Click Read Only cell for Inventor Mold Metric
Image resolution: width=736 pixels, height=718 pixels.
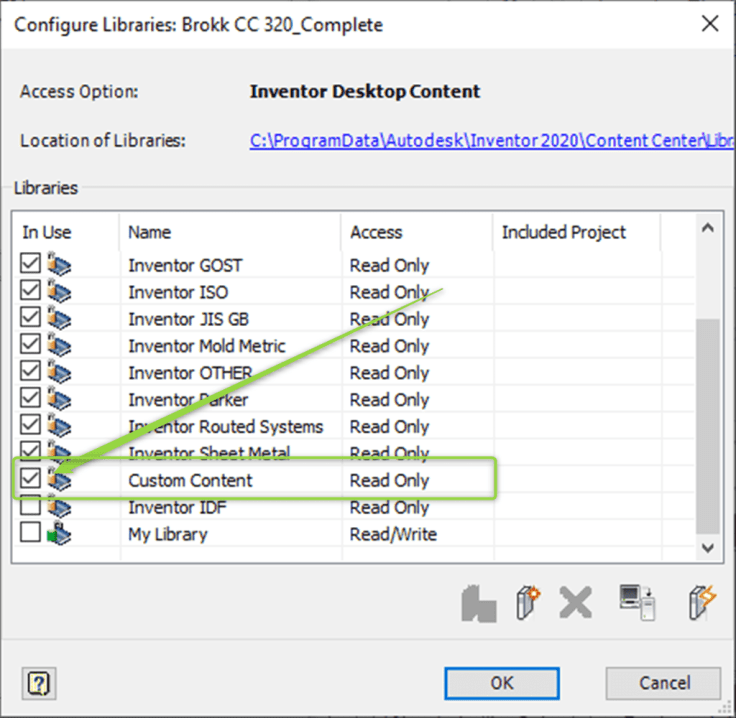point(390,346)
